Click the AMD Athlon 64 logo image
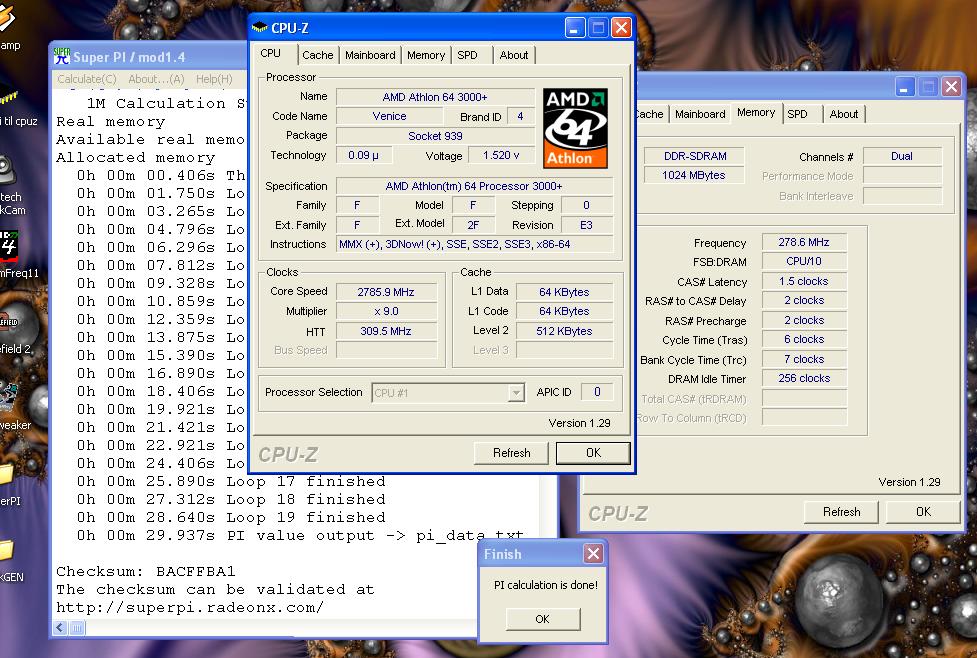 [575, 128]
